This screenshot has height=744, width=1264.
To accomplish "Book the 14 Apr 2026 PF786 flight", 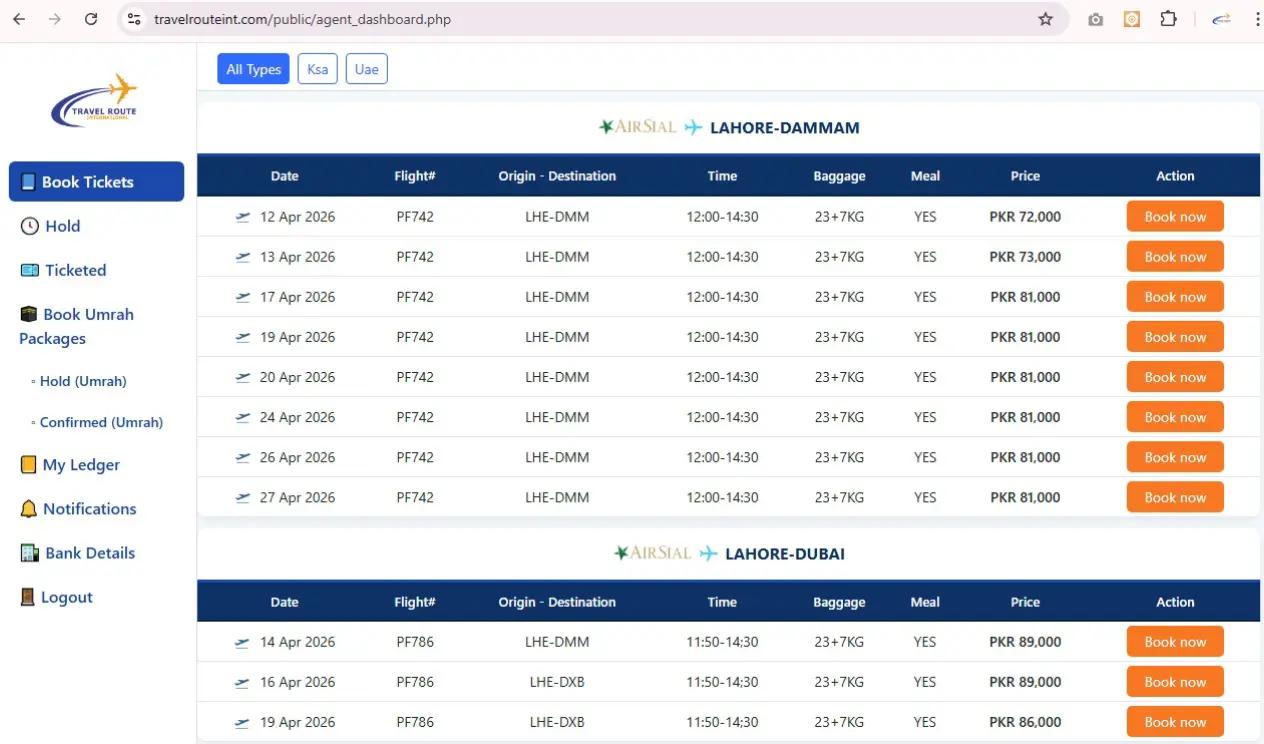I will (1175, 642).
